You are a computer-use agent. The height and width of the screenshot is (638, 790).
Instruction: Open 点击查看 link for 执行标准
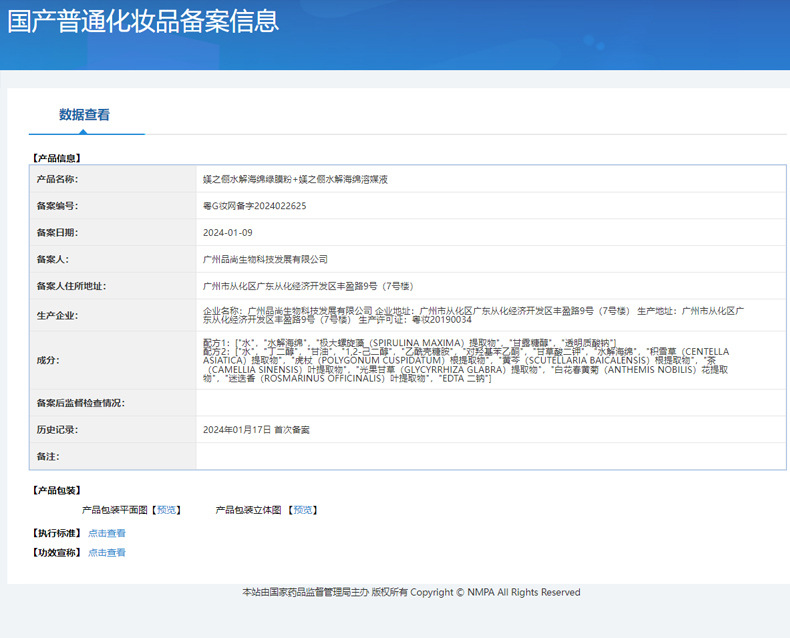pyautogui.click(x=107, y=533)
